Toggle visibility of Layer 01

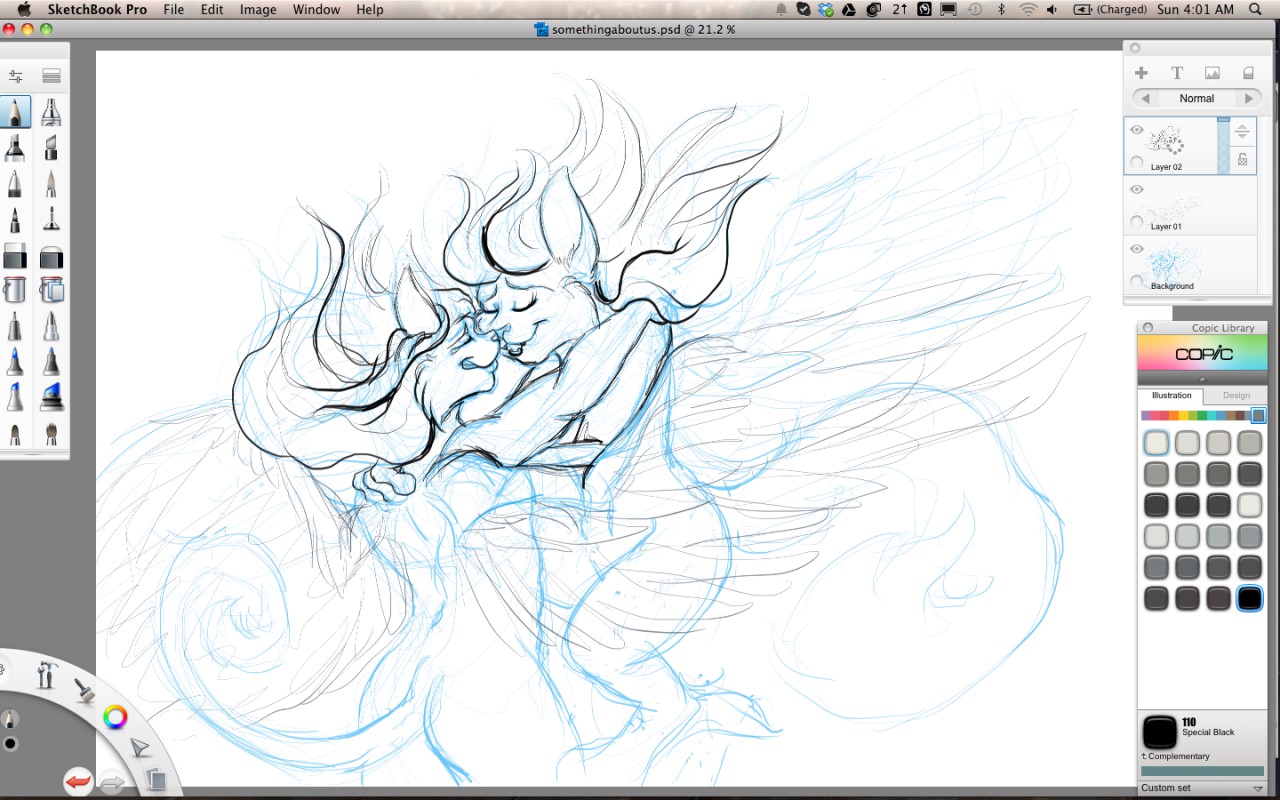1137,189
